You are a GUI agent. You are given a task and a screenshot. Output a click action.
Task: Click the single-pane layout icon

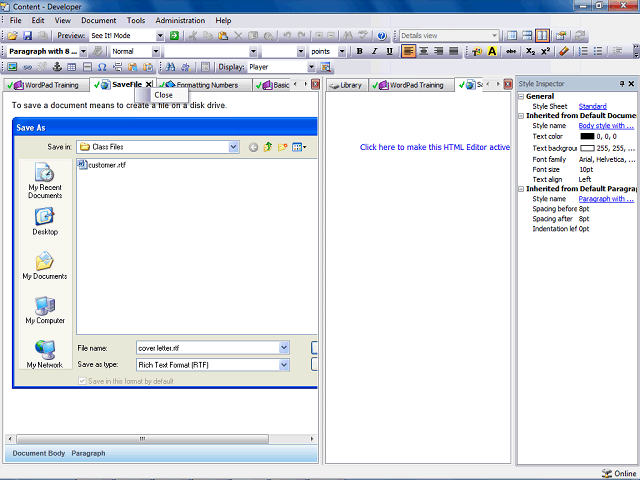(x=512, y=36)
